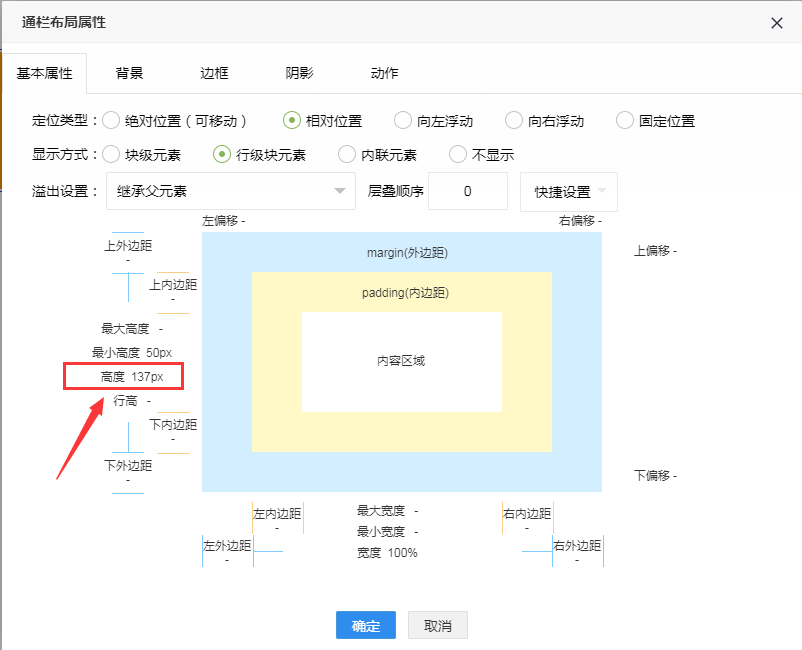Choose 不显示 display option
802x650 pixels.
point(458,155)
